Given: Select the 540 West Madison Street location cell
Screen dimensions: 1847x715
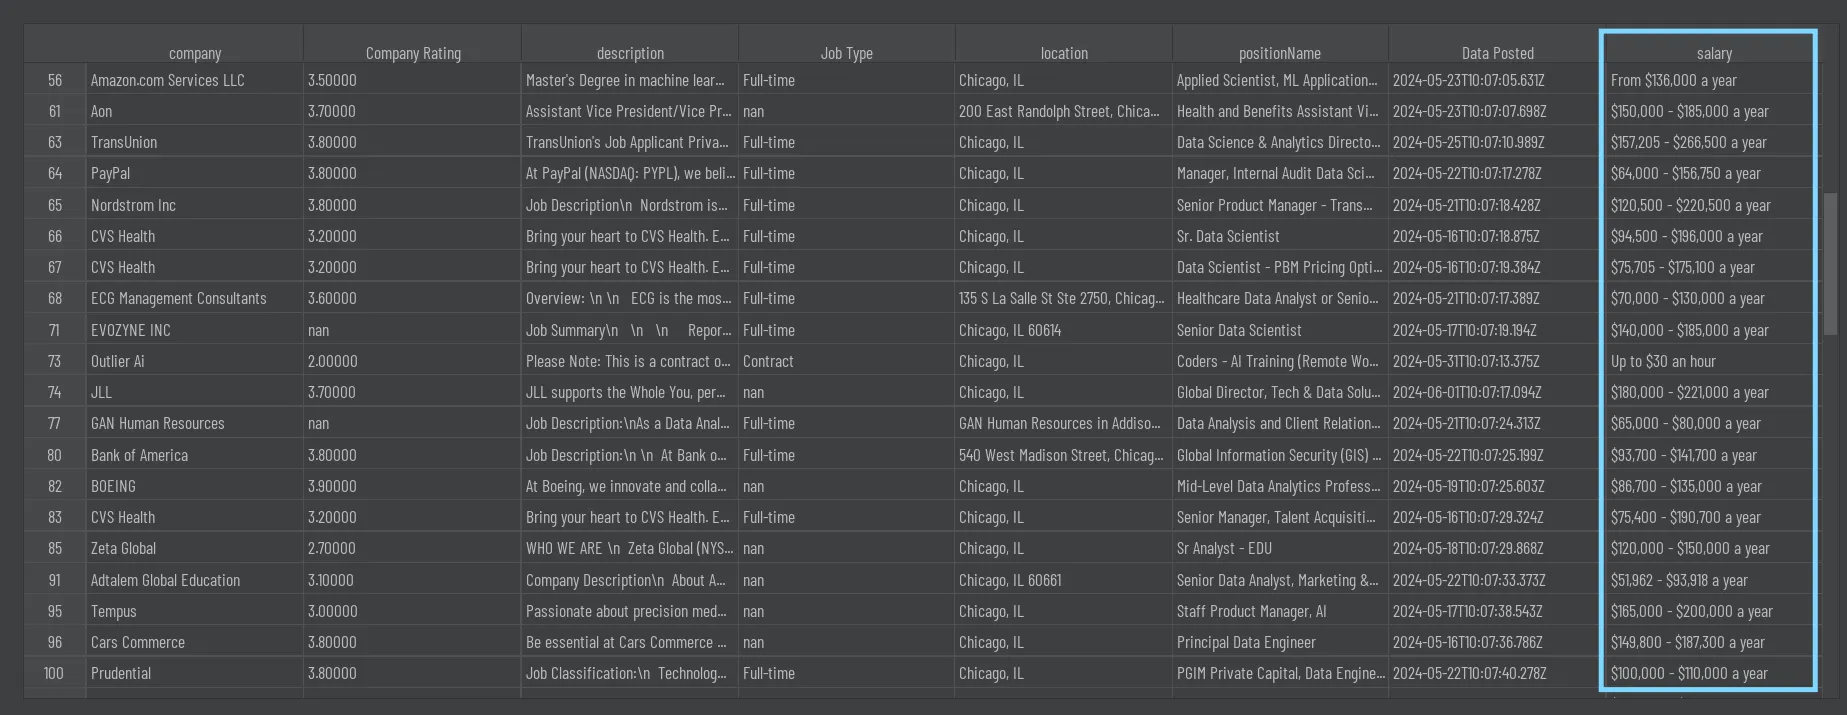Looking at the screenshot, I should [1063, 455].
